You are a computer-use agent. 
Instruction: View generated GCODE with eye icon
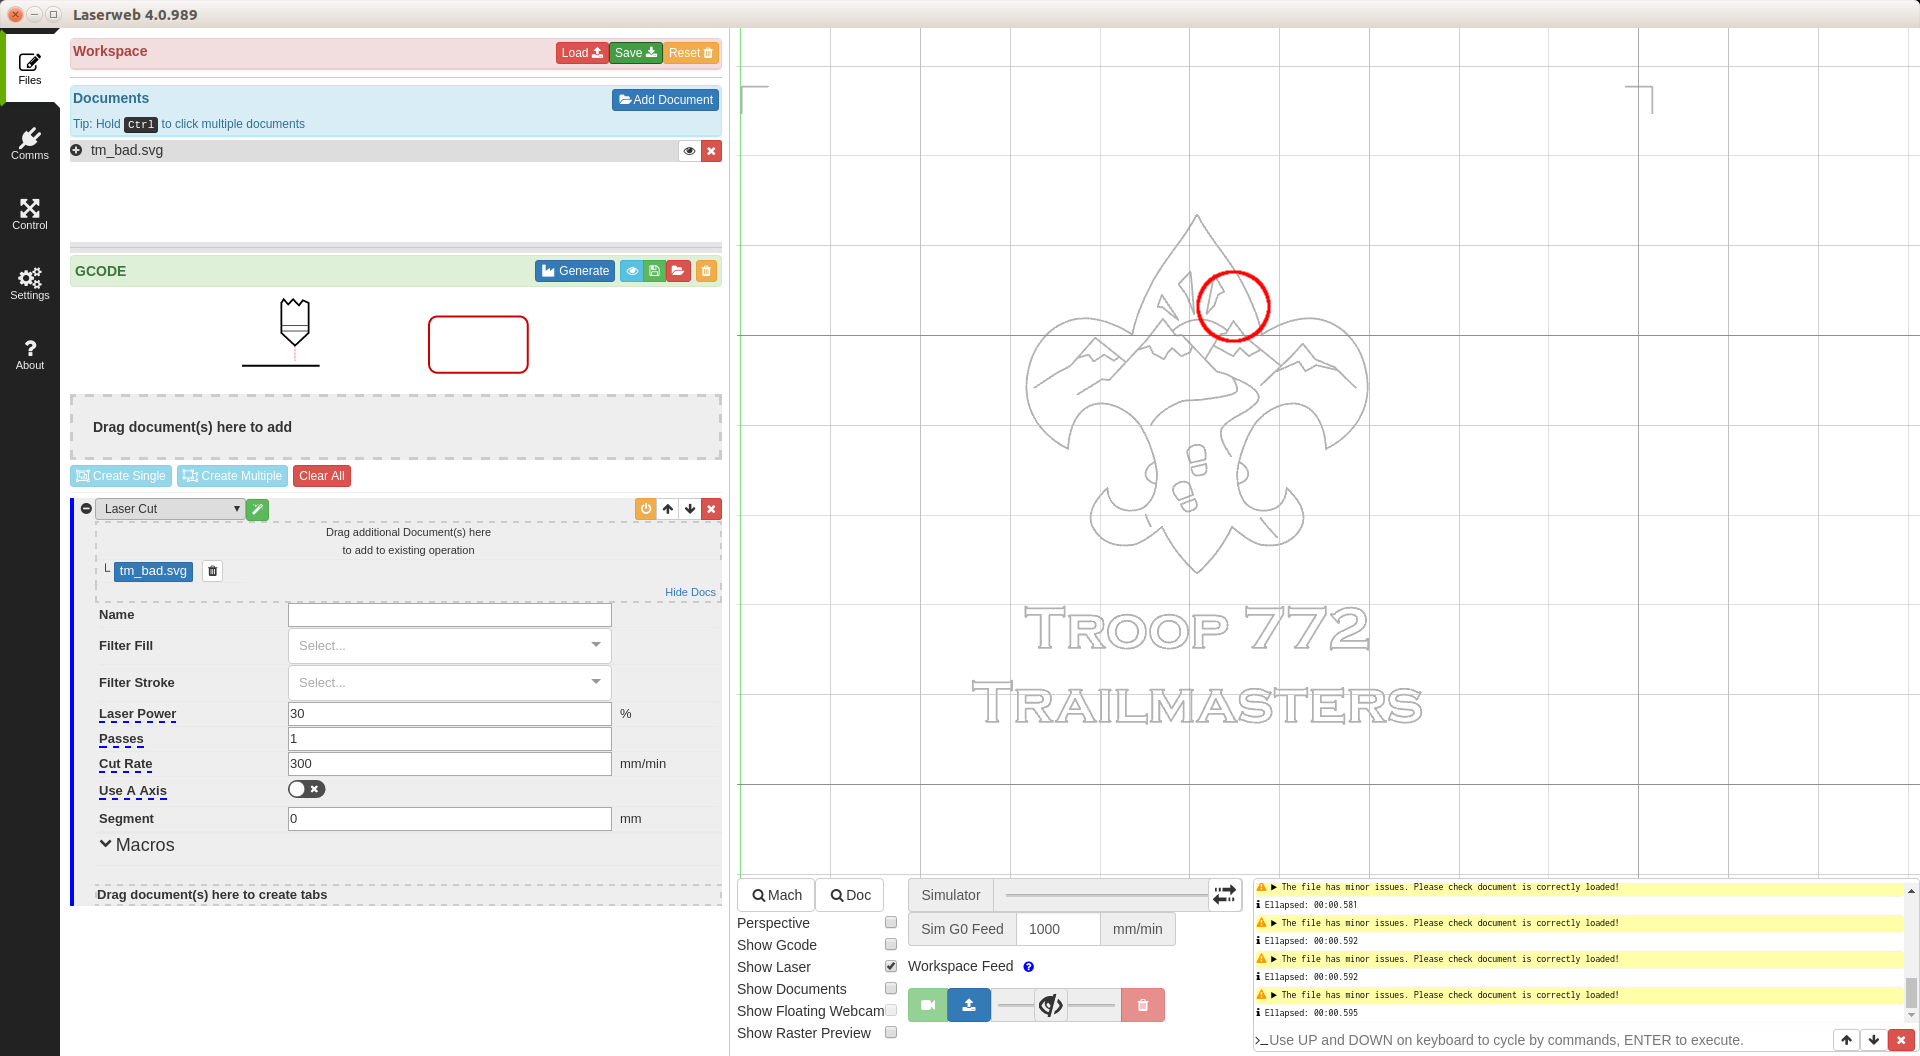pyautogui.click(x=632, y=271)
